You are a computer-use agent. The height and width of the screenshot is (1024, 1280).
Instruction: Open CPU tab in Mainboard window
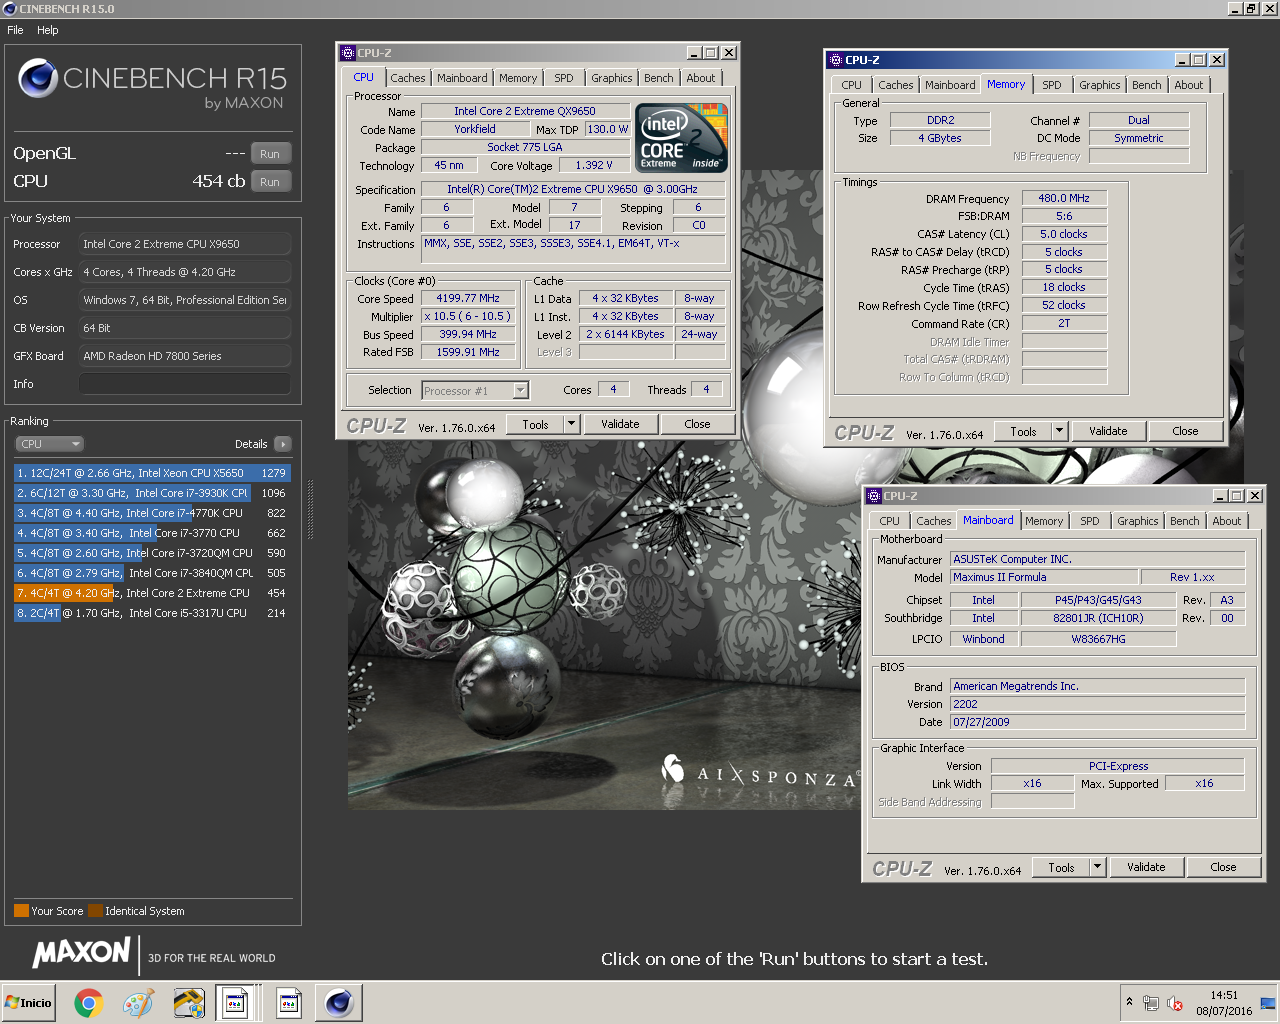890,521
